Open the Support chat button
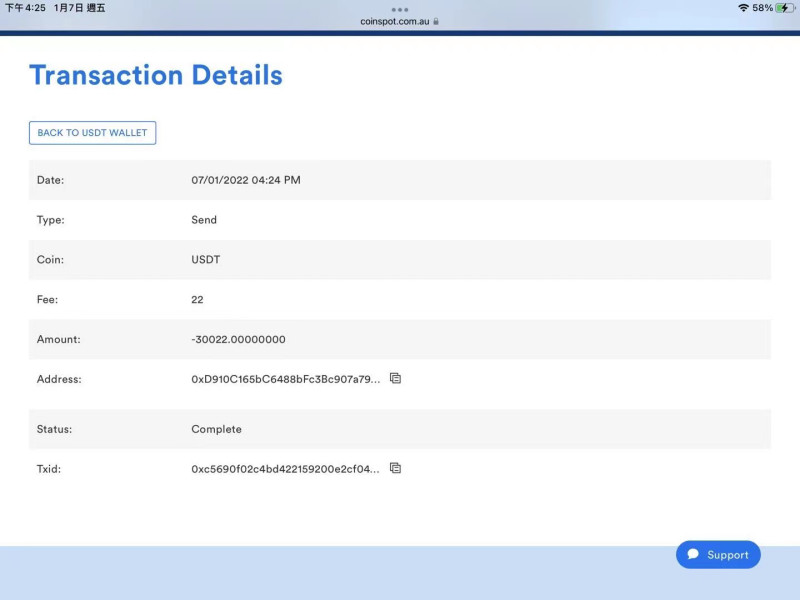800x600 pixels. point(718,555)
